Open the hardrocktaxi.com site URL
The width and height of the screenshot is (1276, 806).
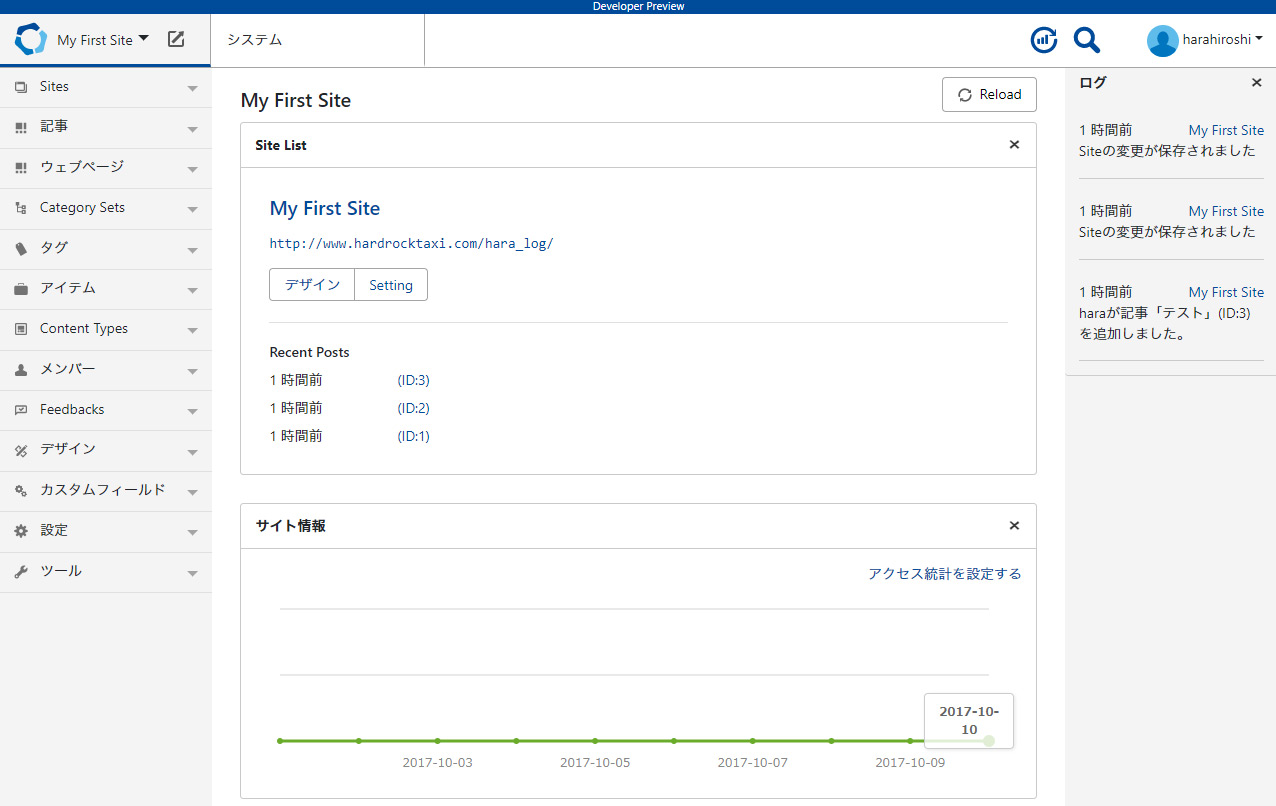[x=411, y=244]
